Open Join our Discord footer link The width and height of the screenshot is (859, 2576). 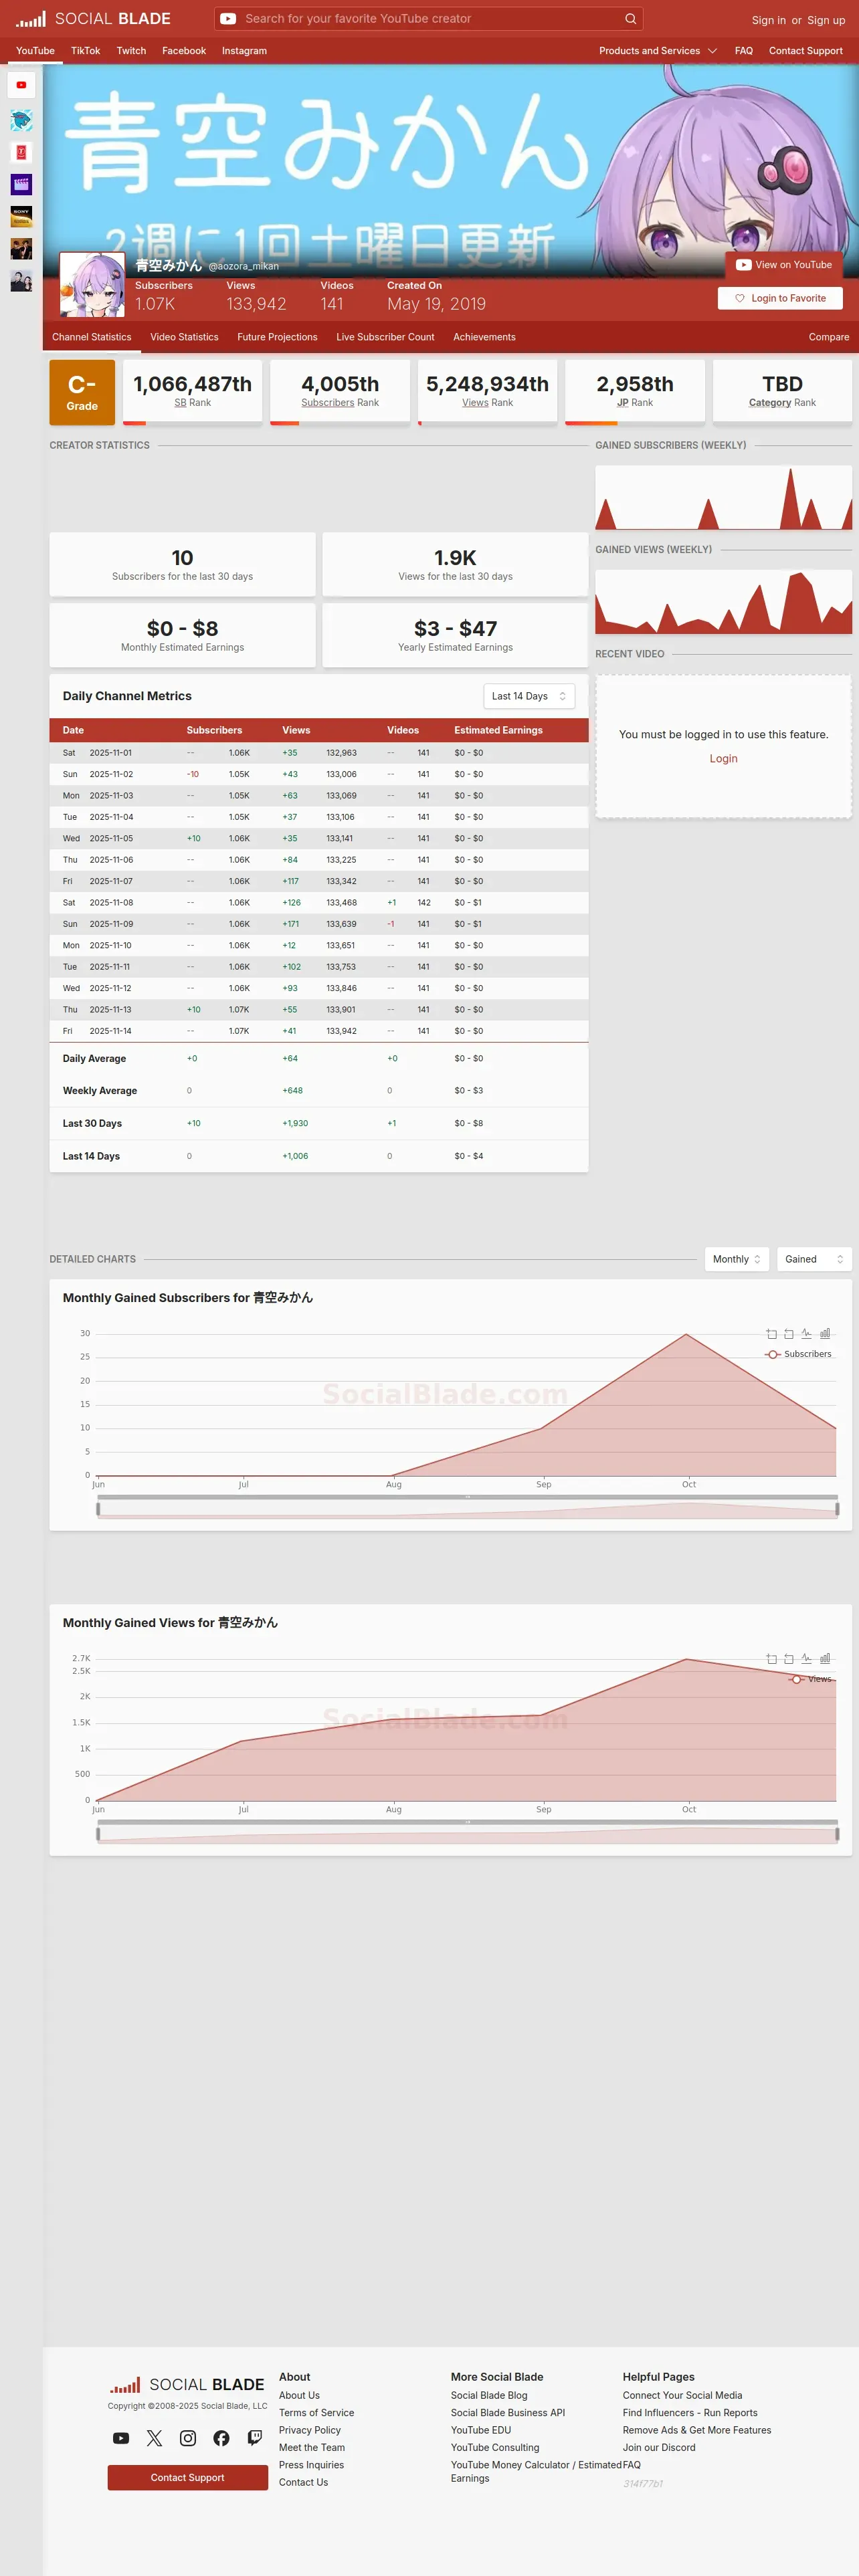coord(659,2447)
